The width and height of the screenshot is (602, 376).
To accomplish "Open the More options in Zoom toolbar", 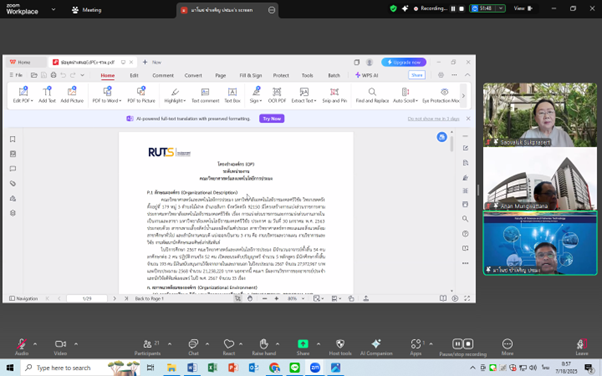I will pyautogui.click(x=507, y=347).
